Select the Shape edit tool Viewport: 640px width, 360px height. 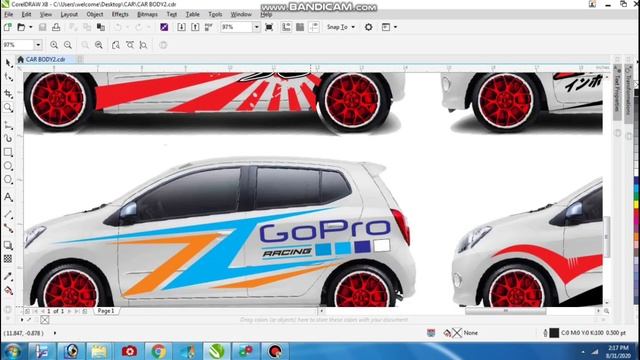8,77
